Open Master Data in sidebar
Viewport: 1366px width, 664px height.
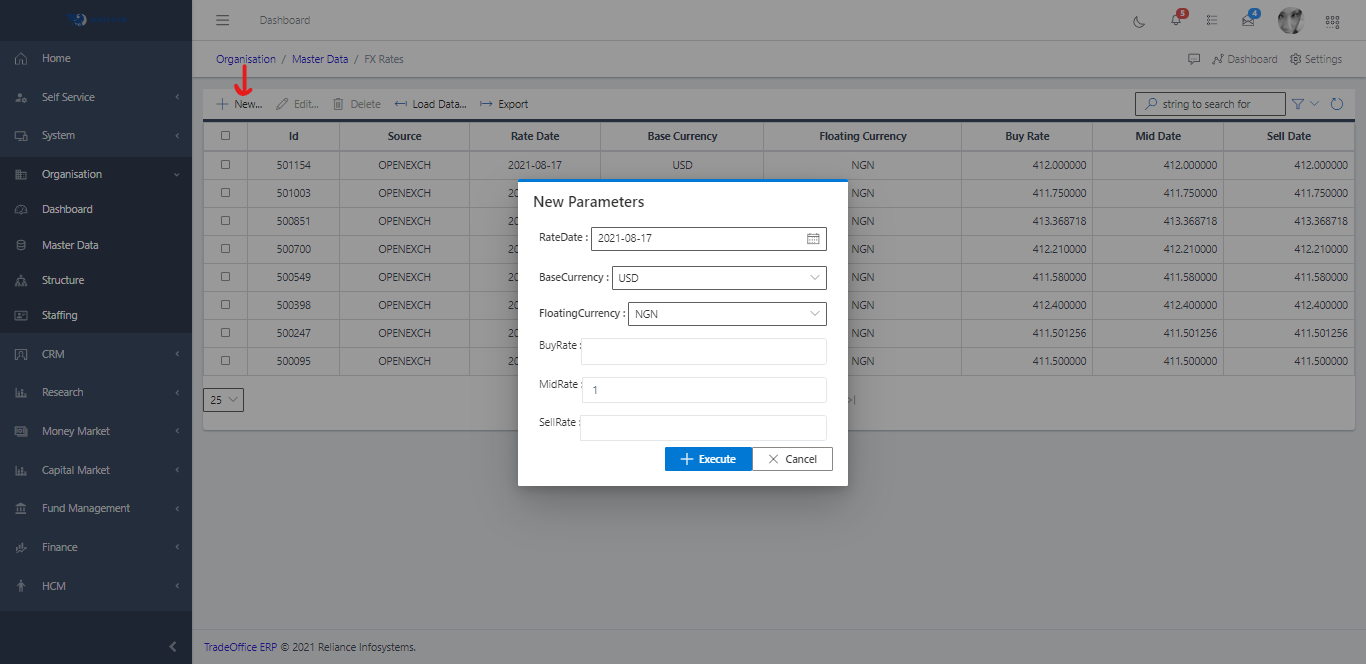pos(70,245)
